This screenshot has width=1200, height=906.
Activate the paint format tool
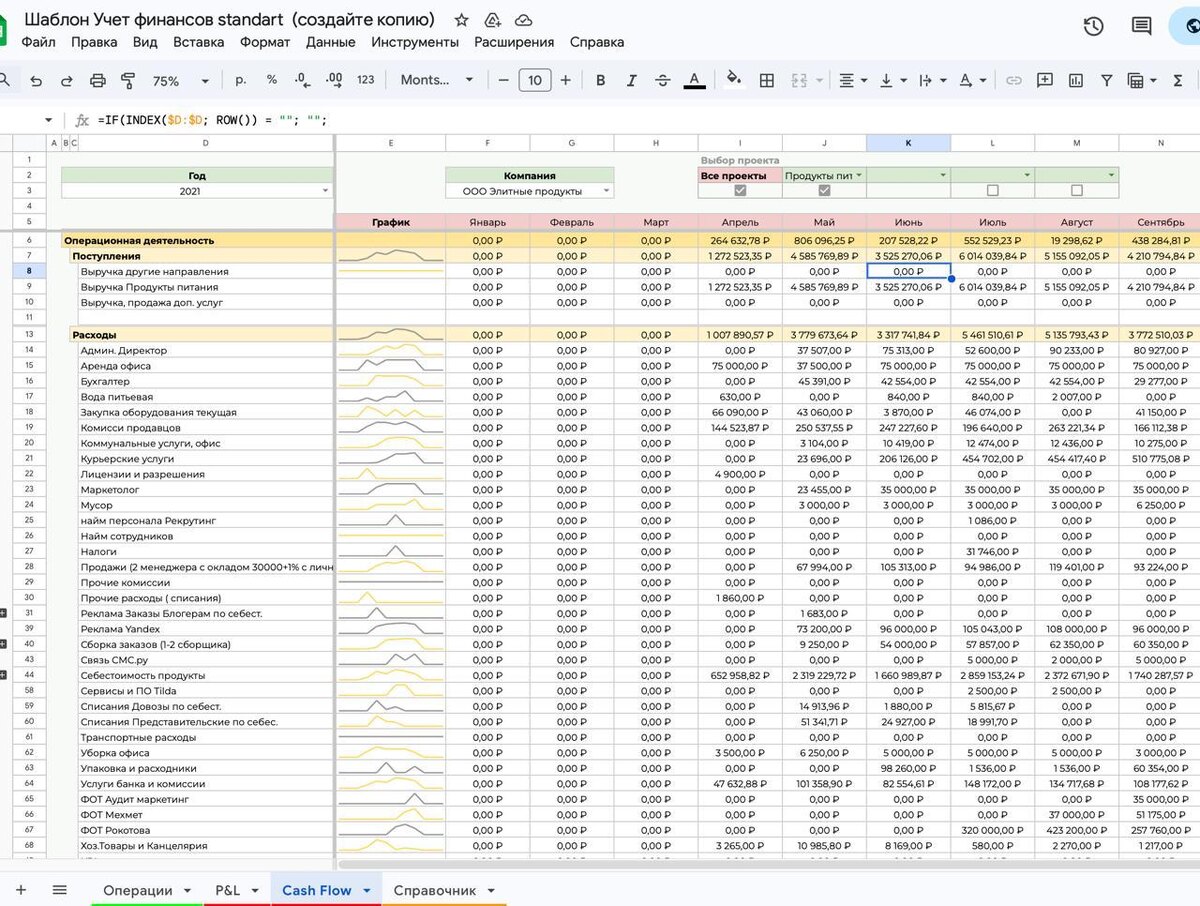(128, 81)
